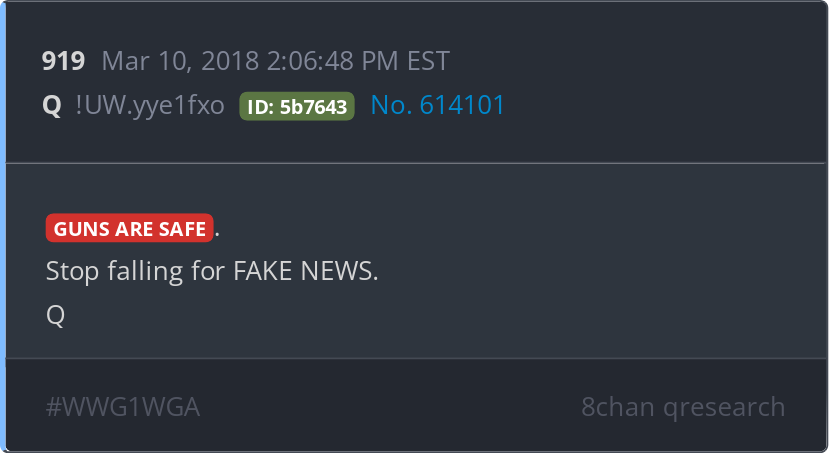This screenshot has height=454, width=830.
Task: Click the blue accent bar on left edge
Action: (3, 227)
